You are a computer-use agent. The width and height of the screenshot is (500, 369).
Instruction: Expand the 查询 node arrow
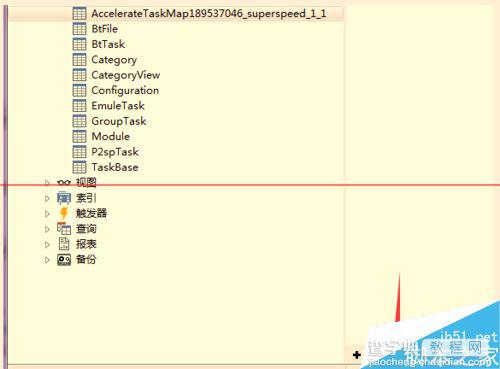pos(47,229)
